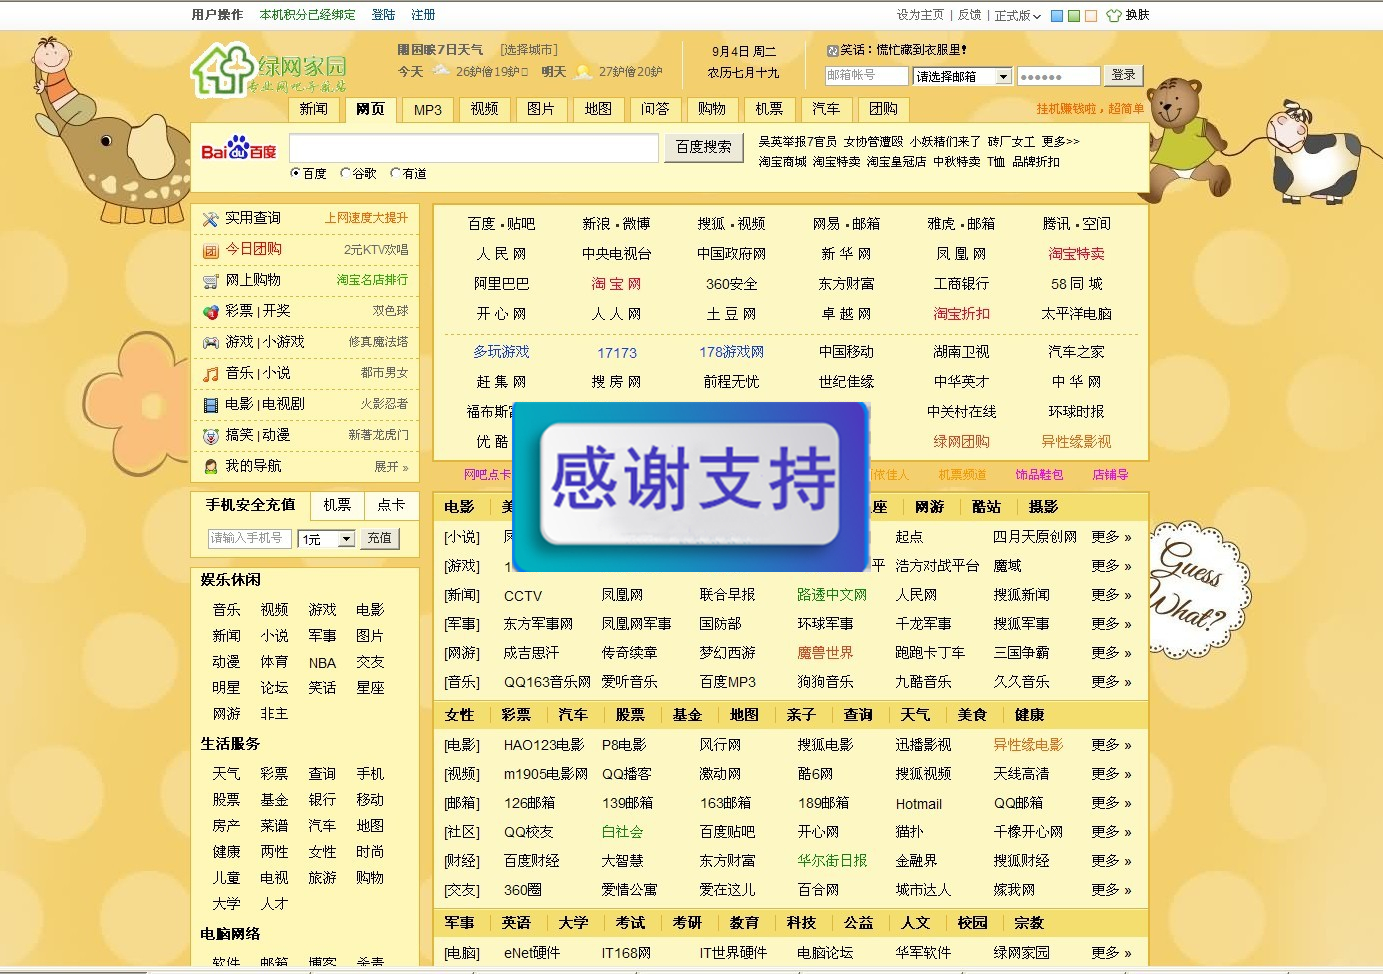The width and height of the screenshot is (1383, 974).
Task: Click the 彩票 lottery balls icon
Action: [x=210, y=312]
